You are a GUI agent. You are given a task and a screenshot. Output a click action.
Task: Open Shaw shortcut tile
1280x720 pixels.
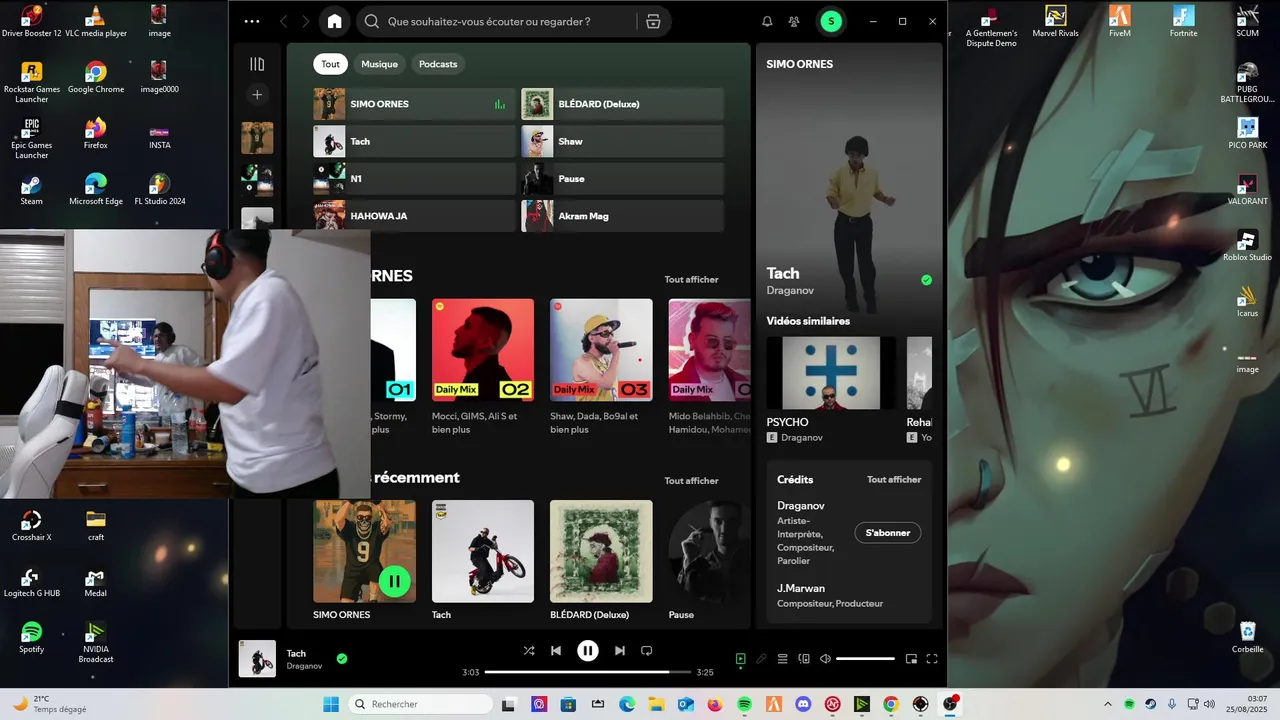[622, 141]
